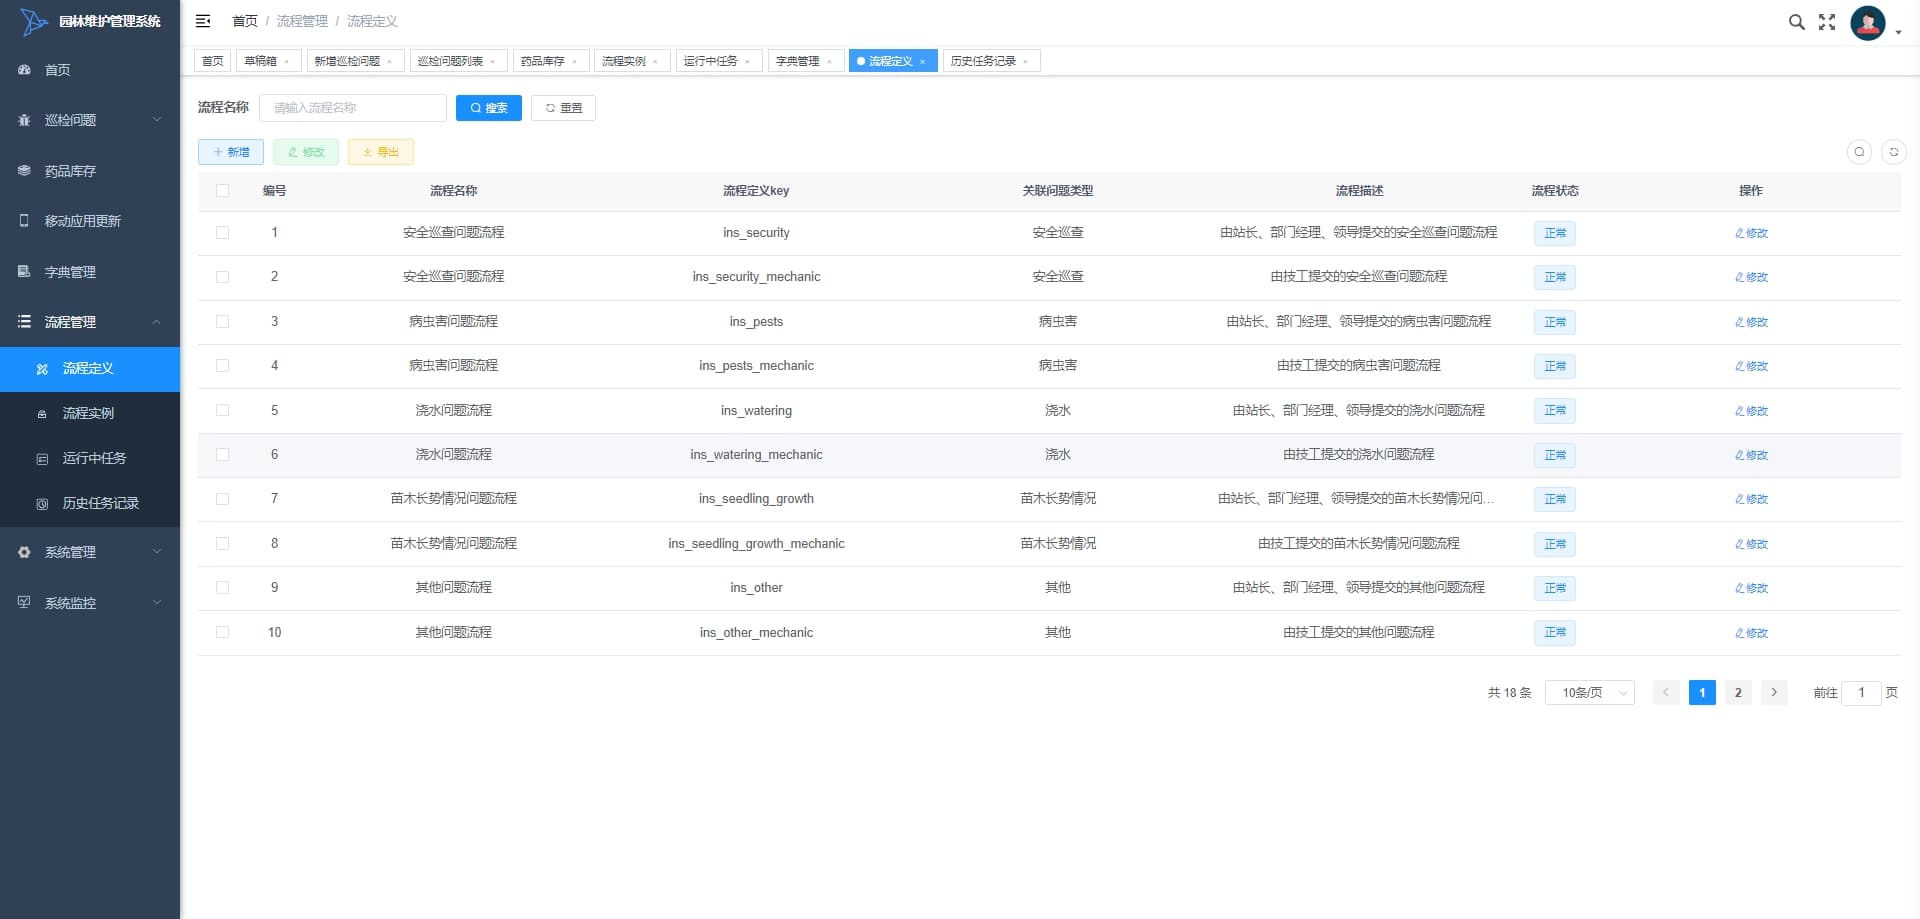Image resolution: width=1920 pixels, height=919 pixels.
Task: Expand the 系统监控 sidebar menu arrow
Action: tap(156, 602)
